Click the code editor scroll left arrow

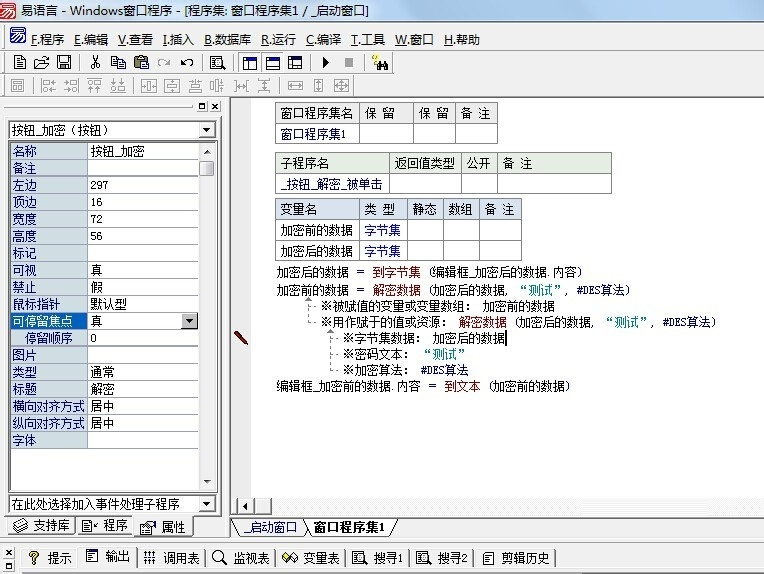(245, 506)
